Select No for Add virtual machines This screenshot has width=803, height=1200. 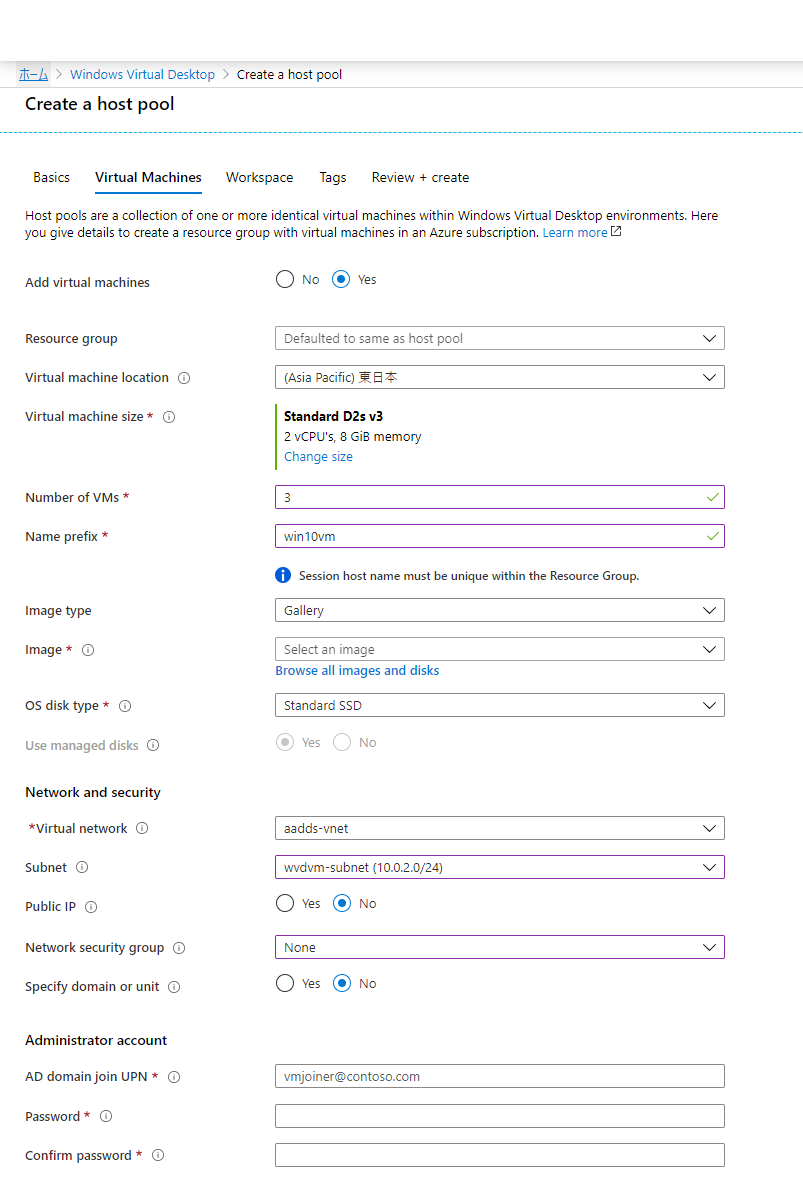click(x=285, y=280)
